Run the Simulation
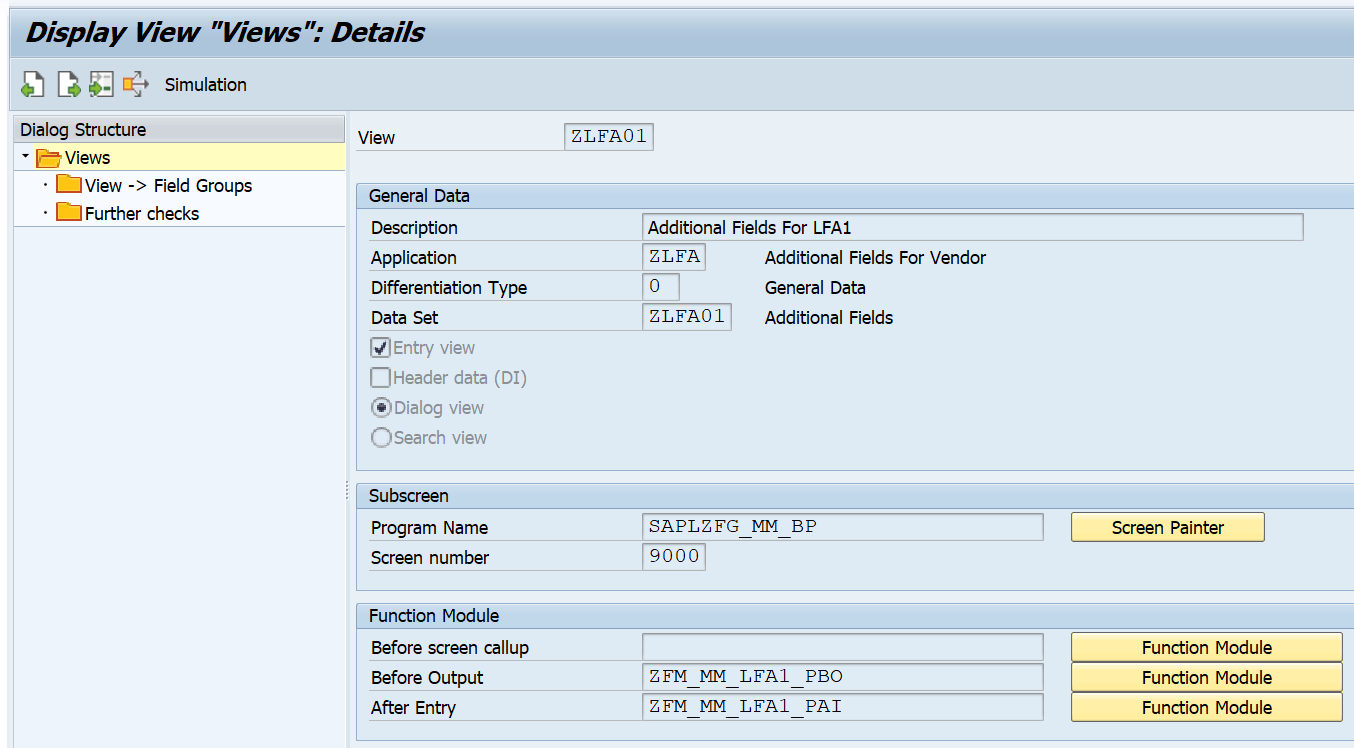 (x=205, y=84)
